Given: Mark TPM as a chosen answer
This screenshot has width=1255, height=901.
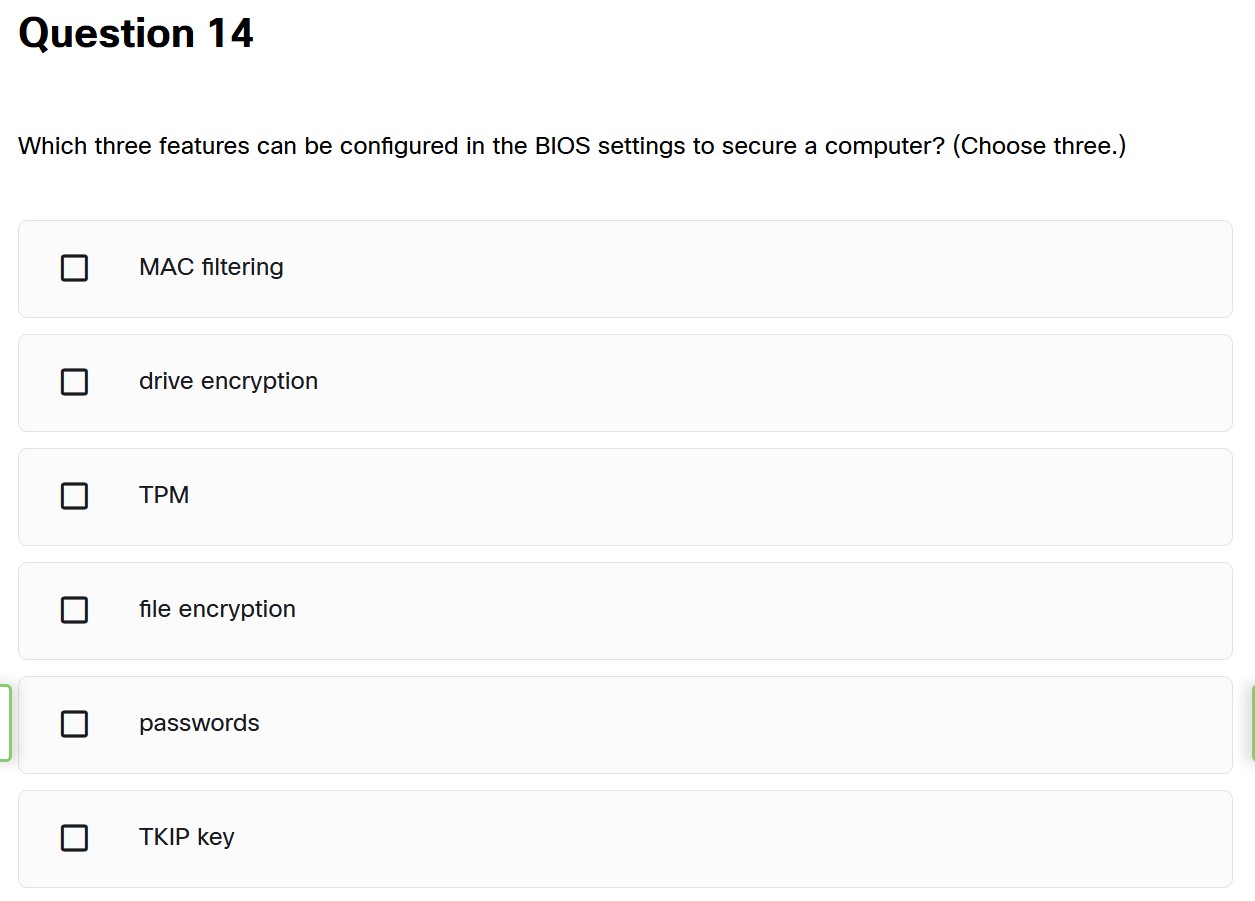Looking at the screenshot, I should coord(74,496).
